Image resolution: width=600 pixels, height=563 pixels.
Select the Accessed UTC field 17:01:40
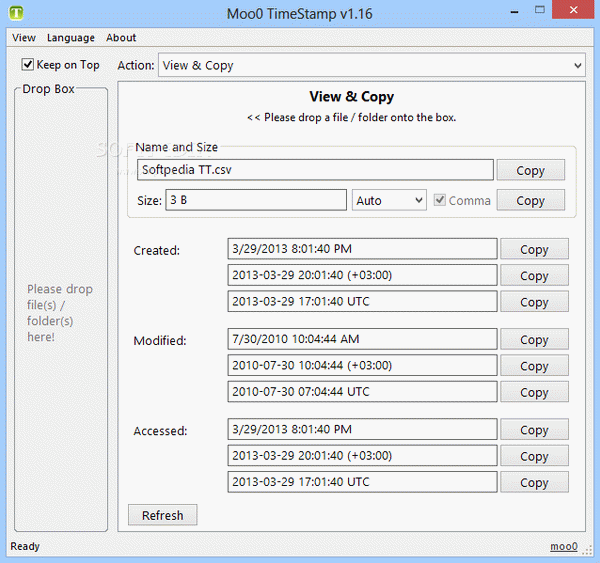click(362, 482)
